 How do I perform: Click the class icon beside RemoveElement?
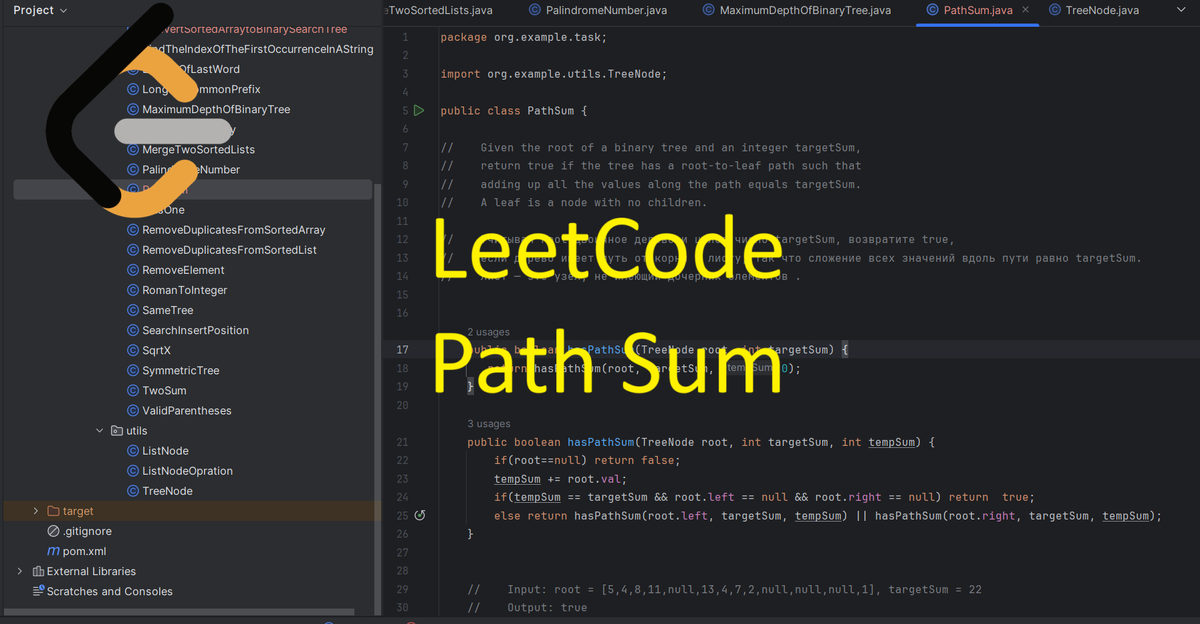pyautogui.click(x=133, y=270)
